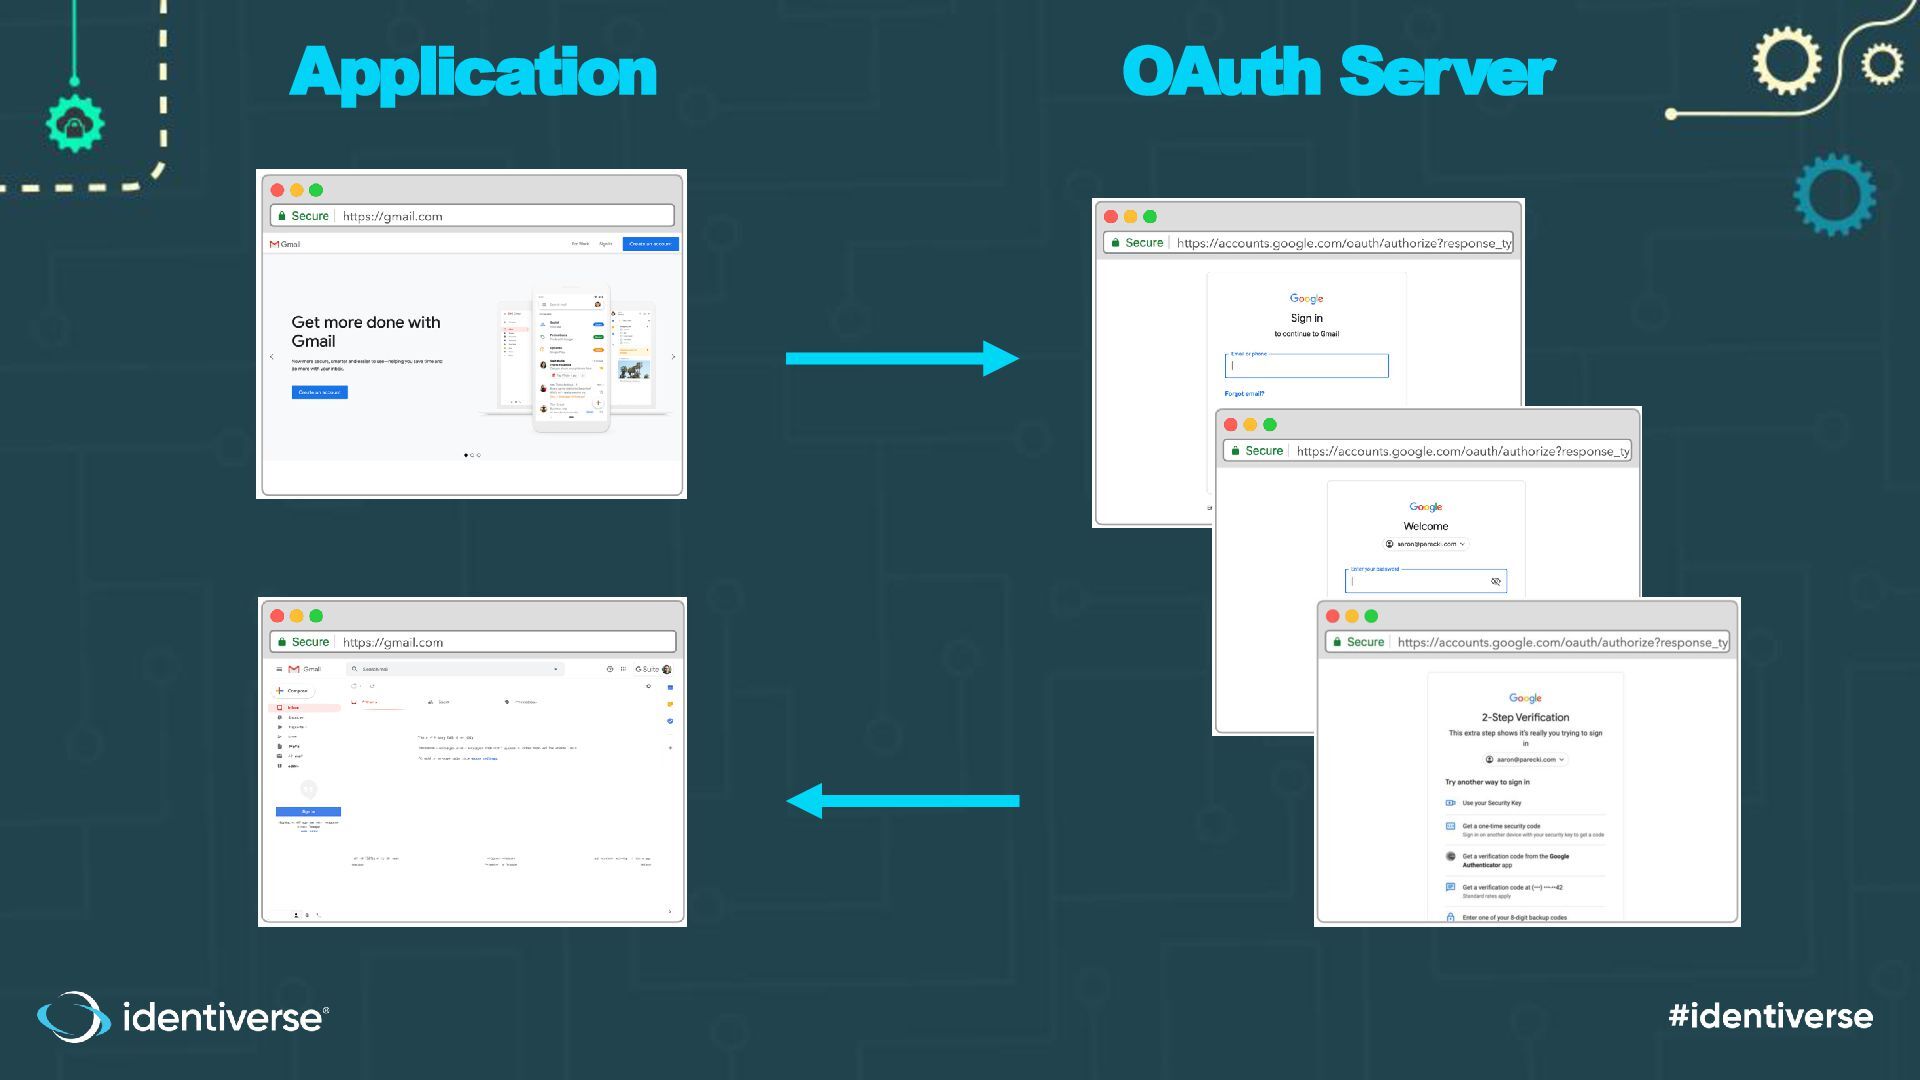This screenshot has width=1920, height=1080.
Task: Expand aaron@parecki.com account chooser on Welcome page
Action: (x=1426, y=544)
